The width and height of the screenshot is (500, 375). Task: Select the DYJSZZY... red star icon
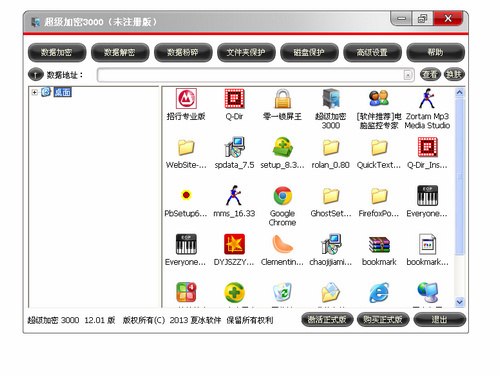tap(234, 244)
